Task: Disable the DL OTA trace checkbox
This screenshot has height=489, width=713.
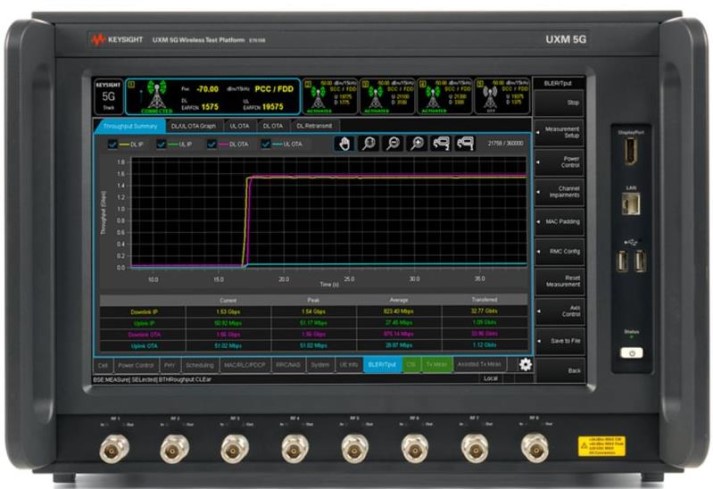Action: point(212,144)
